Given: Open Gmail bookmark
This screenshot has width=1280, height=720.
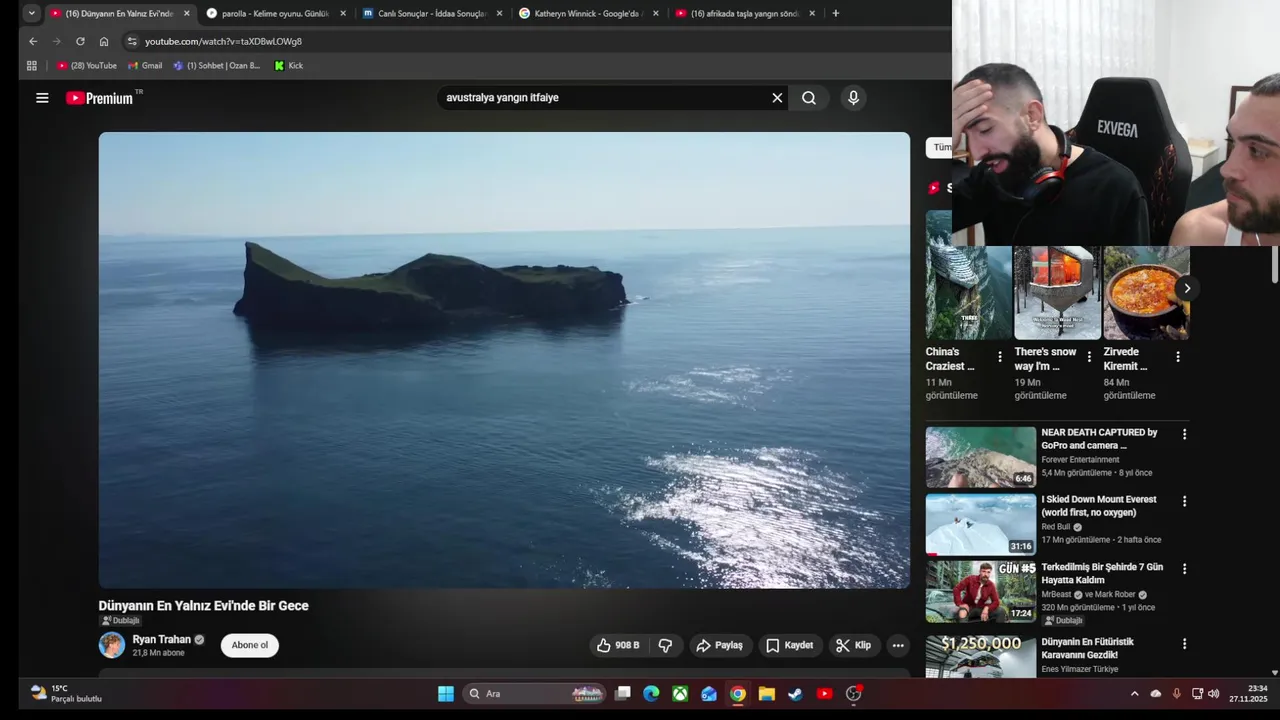Looking at the screenshot, I should click(x=145, y=66).
